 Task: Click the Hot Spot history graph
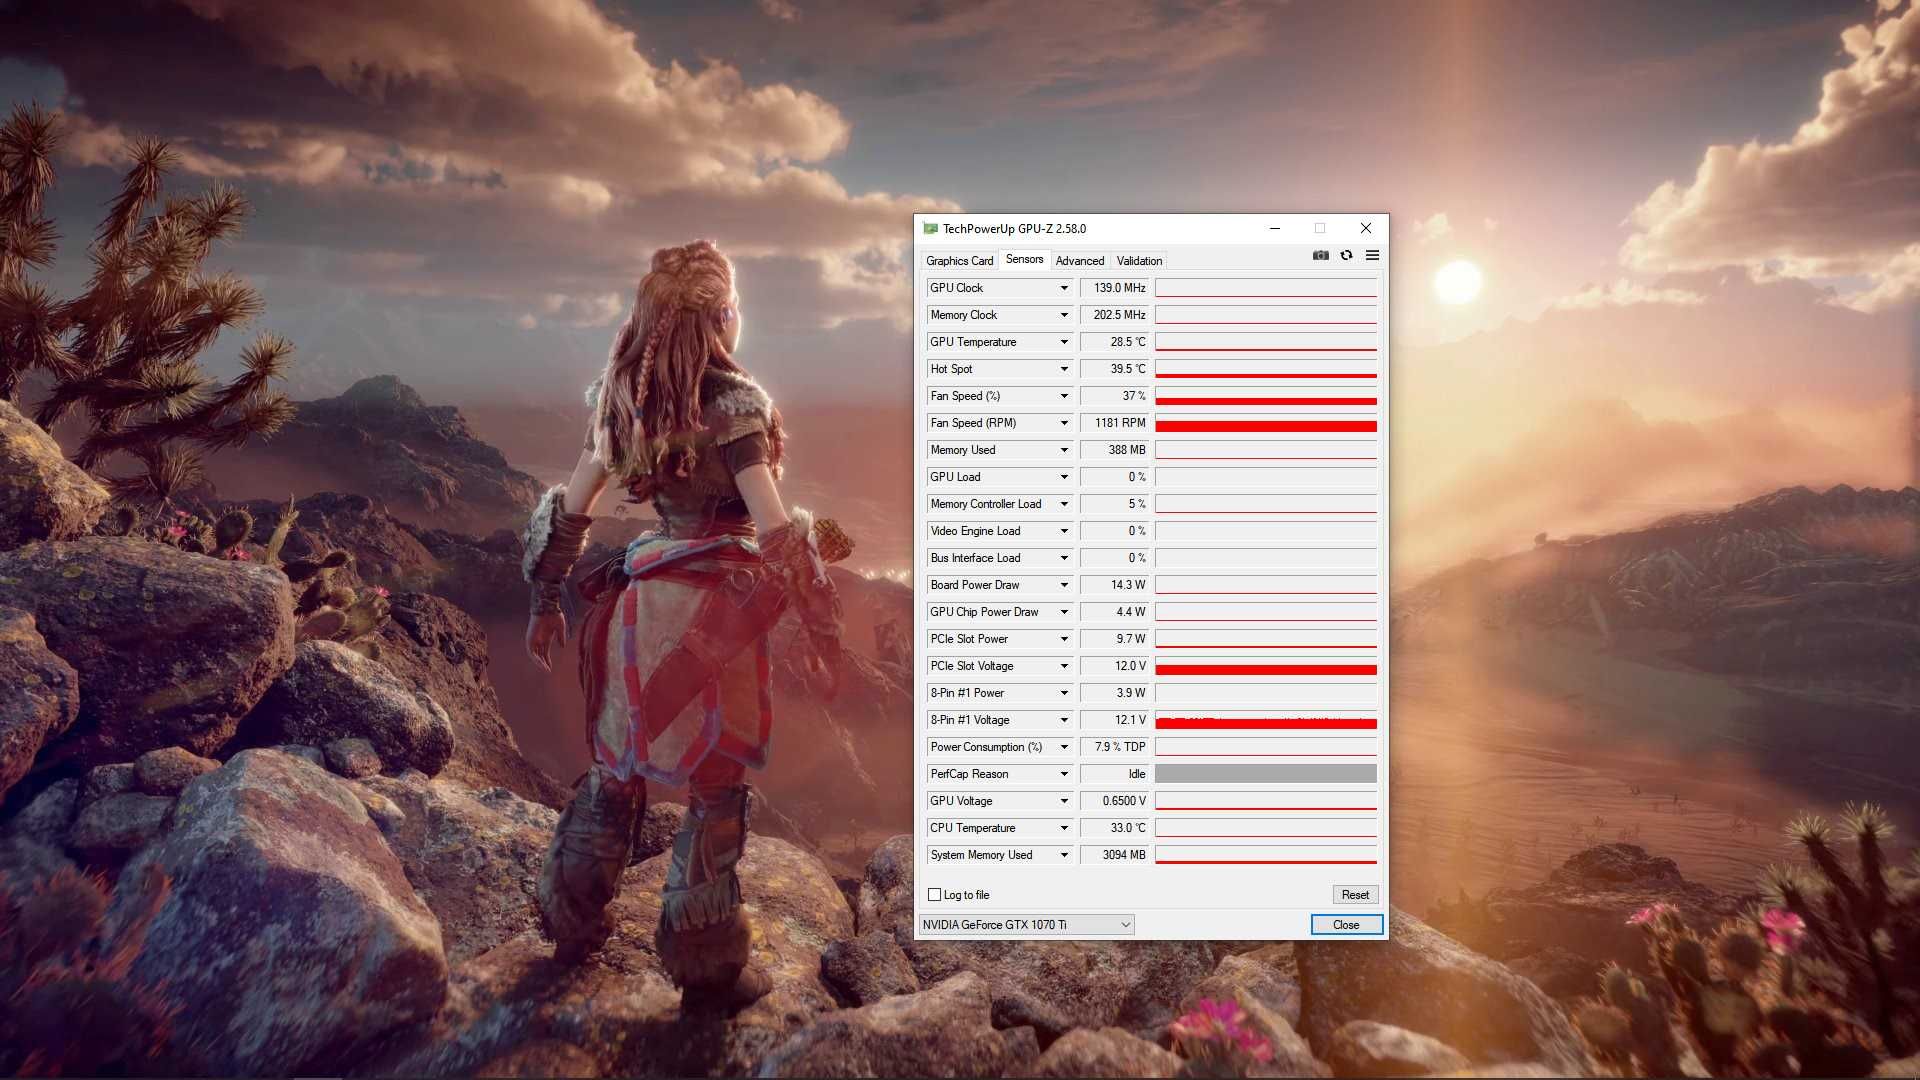coord(1266,369)
